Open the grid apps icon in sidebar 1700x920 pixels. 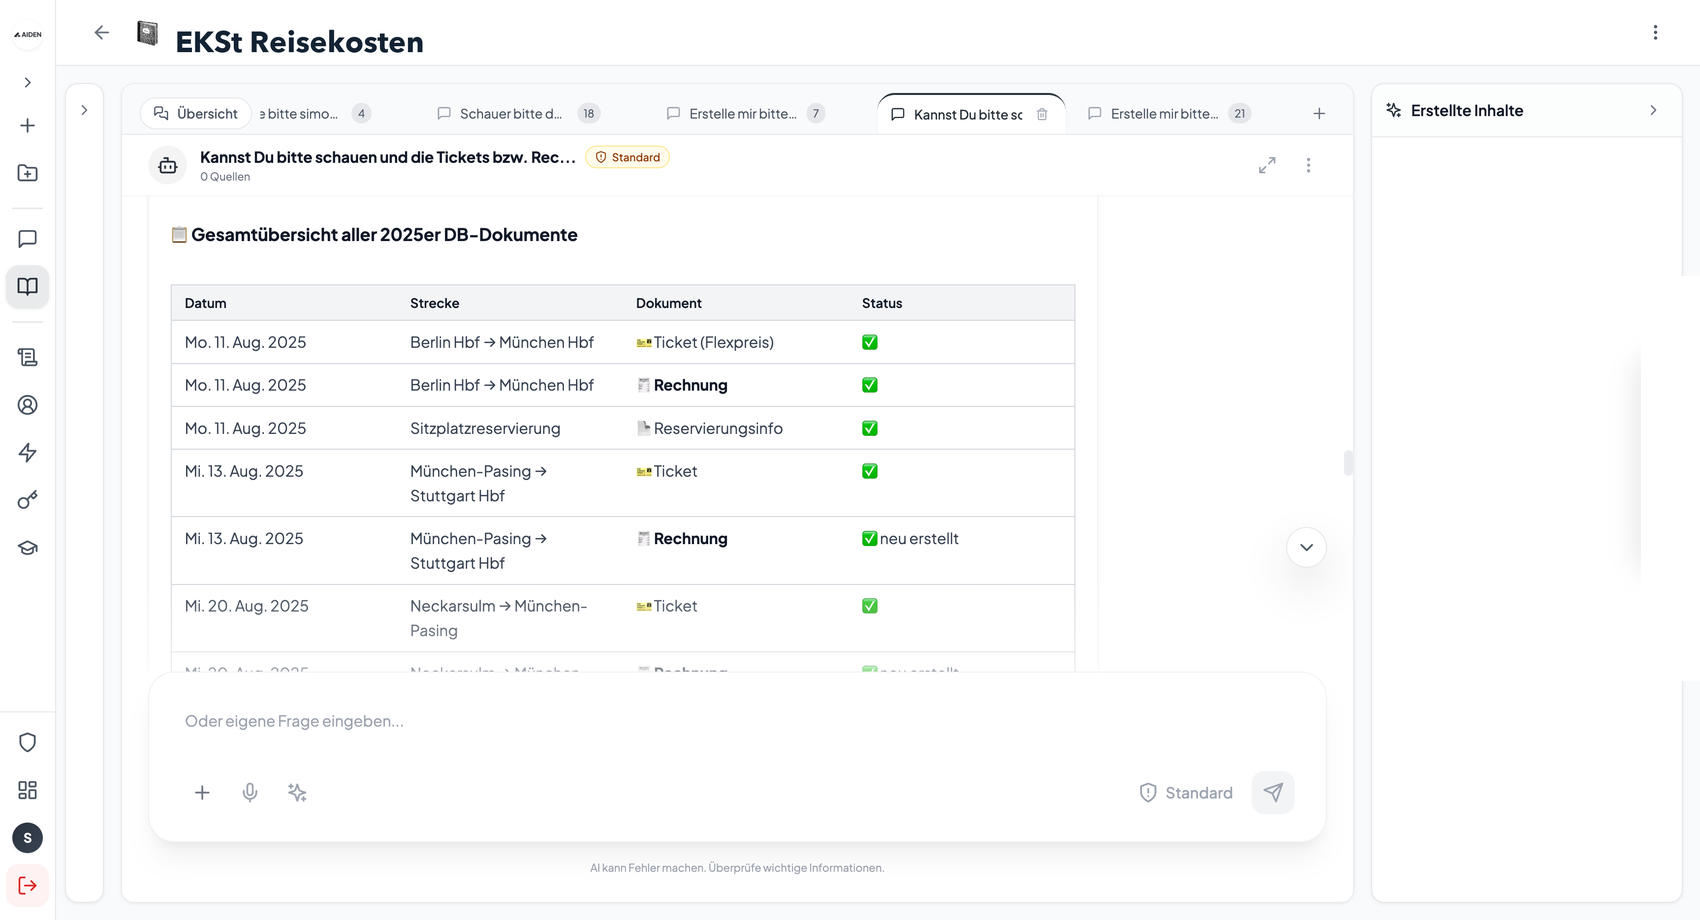[27, 790]
